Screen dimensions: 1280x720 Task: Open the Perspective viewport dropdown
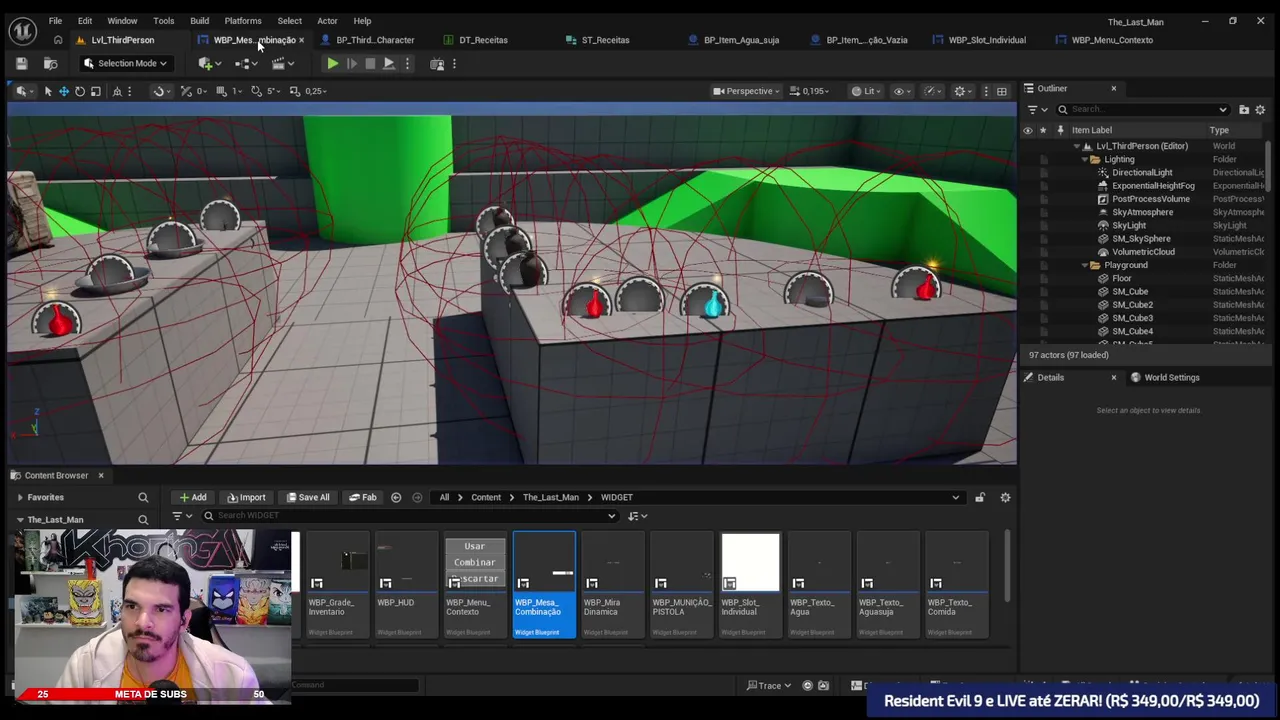click(748, 91)
